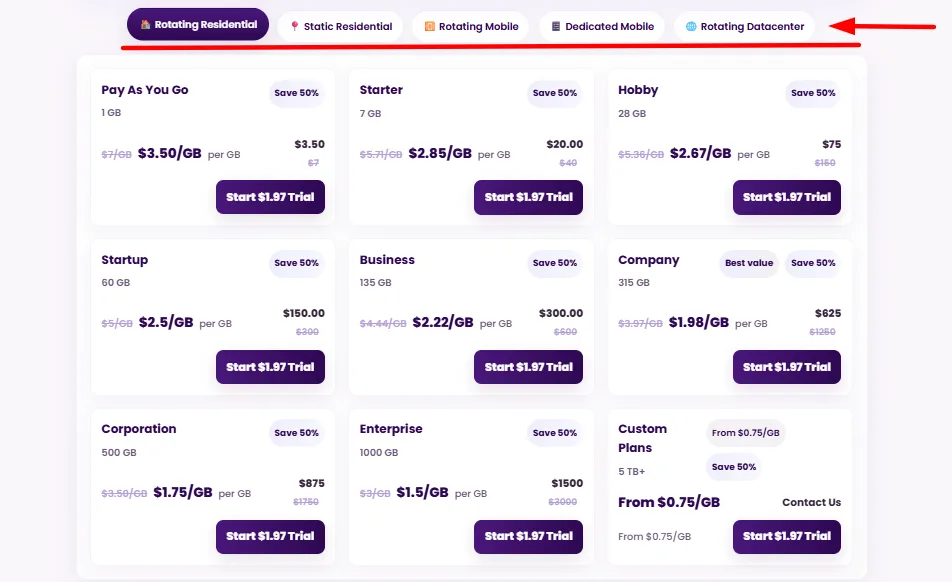
Task: View the Rotating Mobile pricing tab
Action: pyautogui.click(x=470, y=25)
